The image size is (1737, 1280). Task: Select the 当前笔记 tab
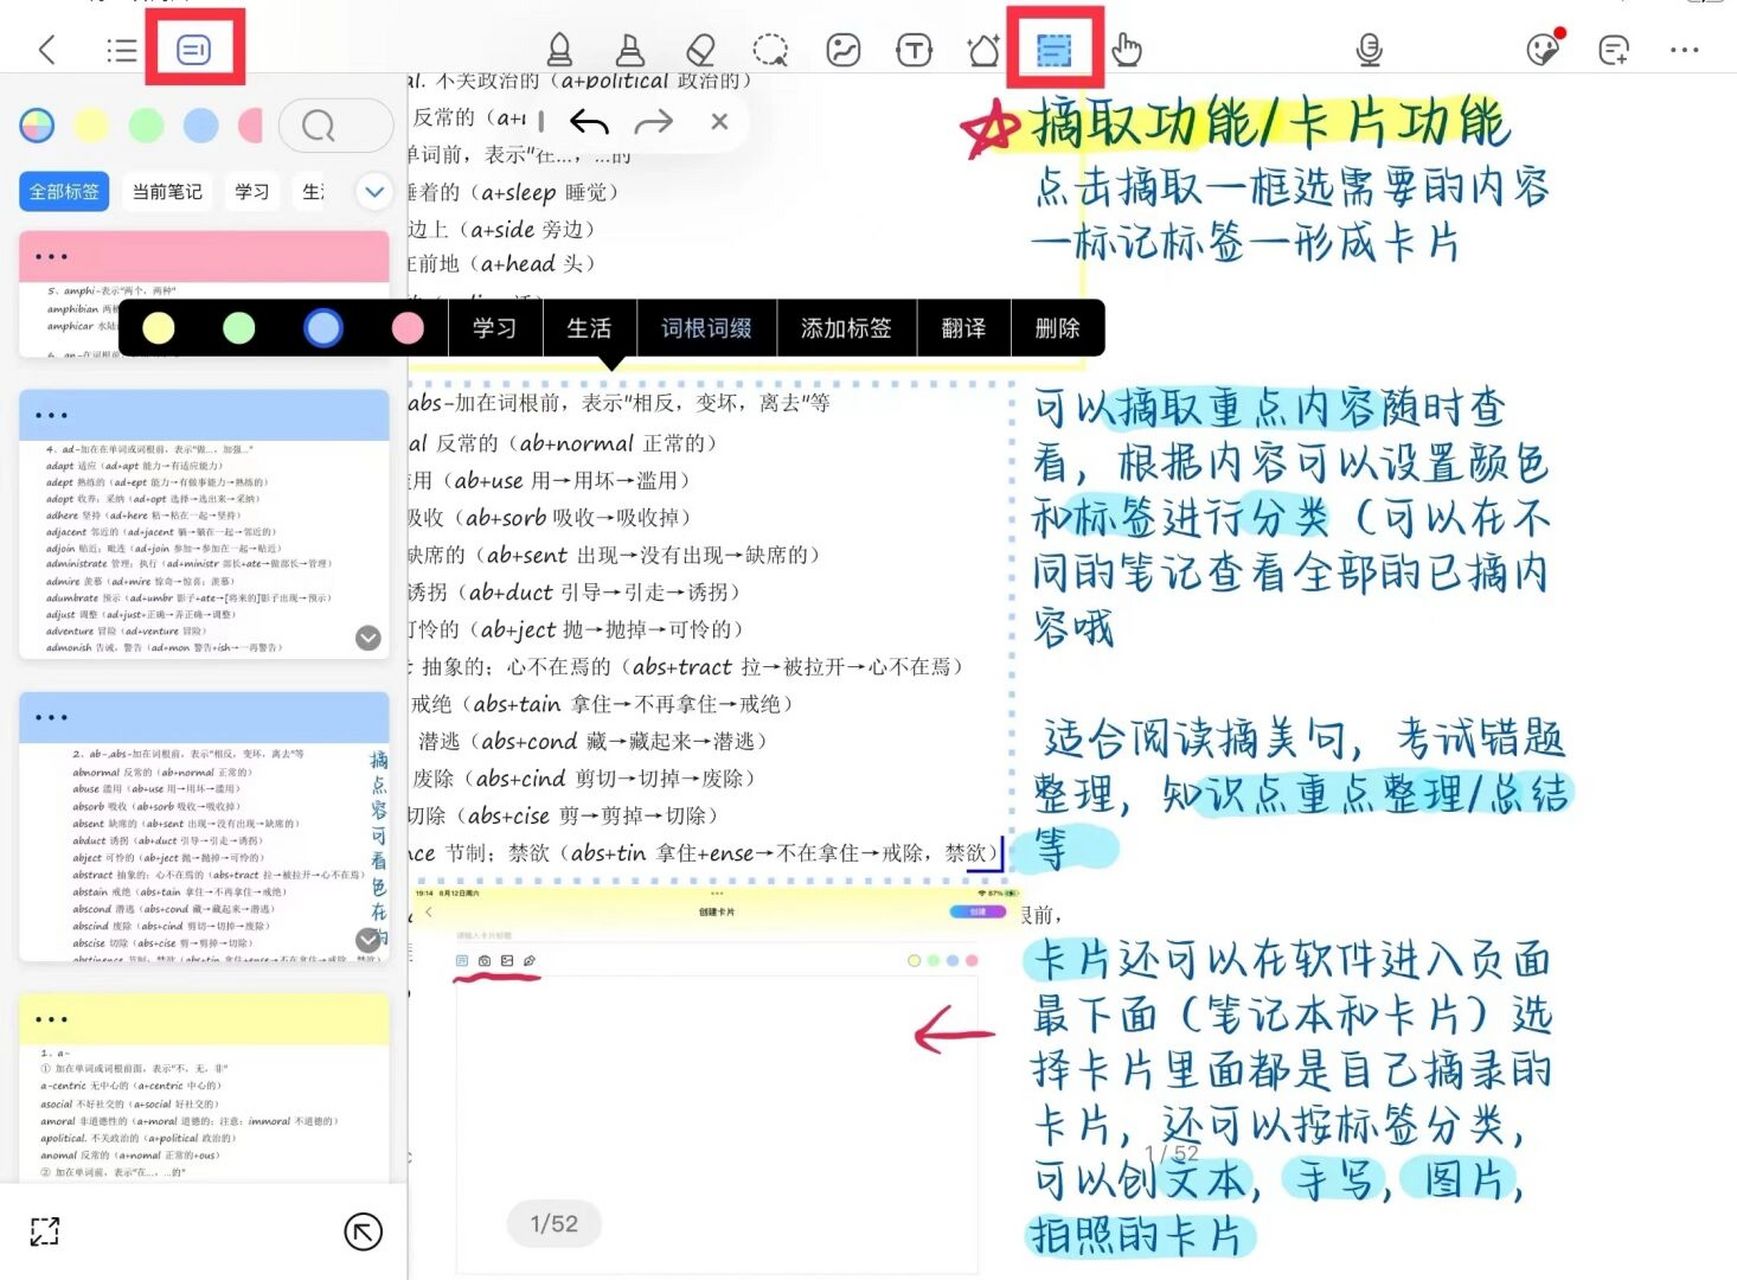167,191
